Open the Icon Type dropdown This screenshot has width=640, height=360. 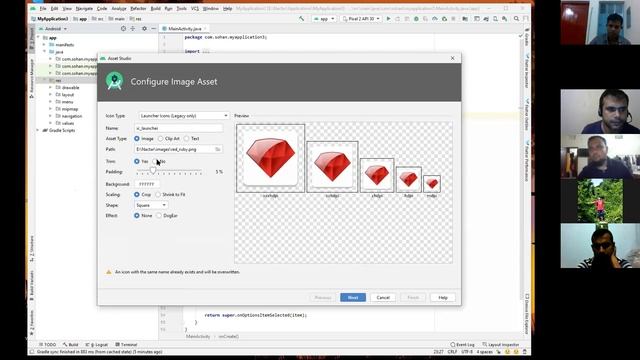(183, 116)
